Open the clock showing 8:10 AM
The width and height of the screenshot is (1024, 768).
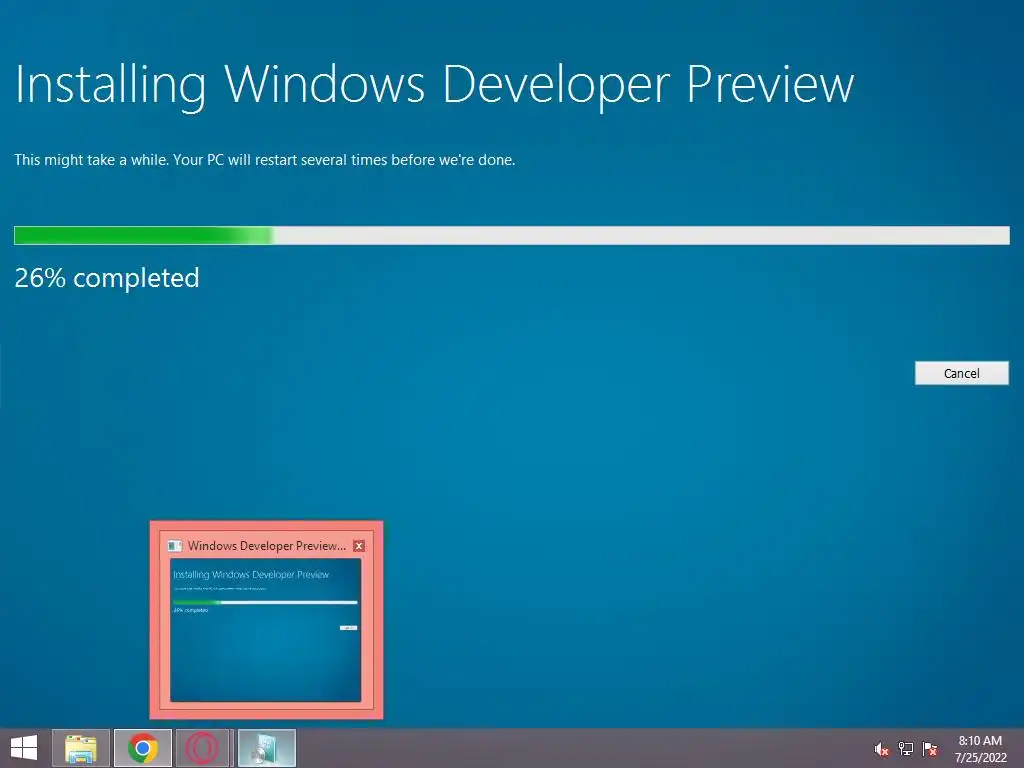click(980, 749)
